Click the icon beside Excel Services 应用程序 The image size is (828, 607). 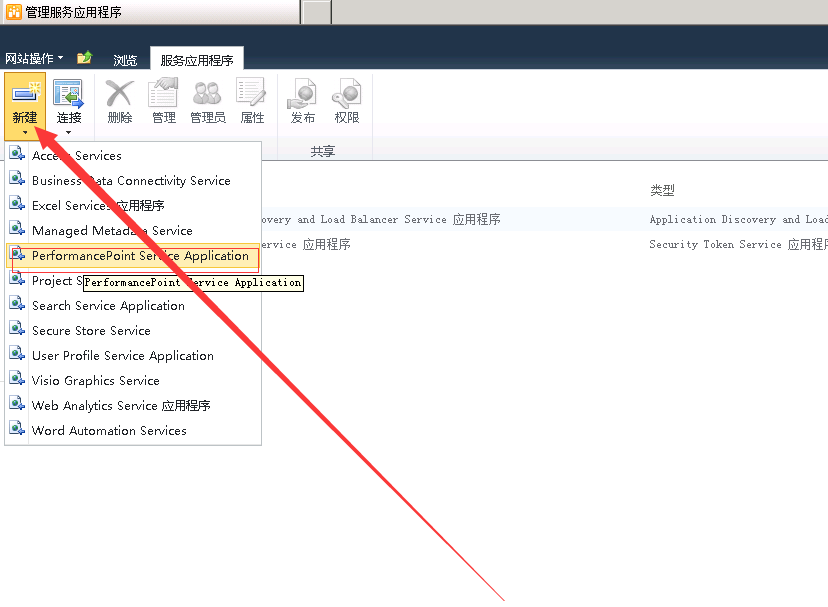[x=17, y=203]
